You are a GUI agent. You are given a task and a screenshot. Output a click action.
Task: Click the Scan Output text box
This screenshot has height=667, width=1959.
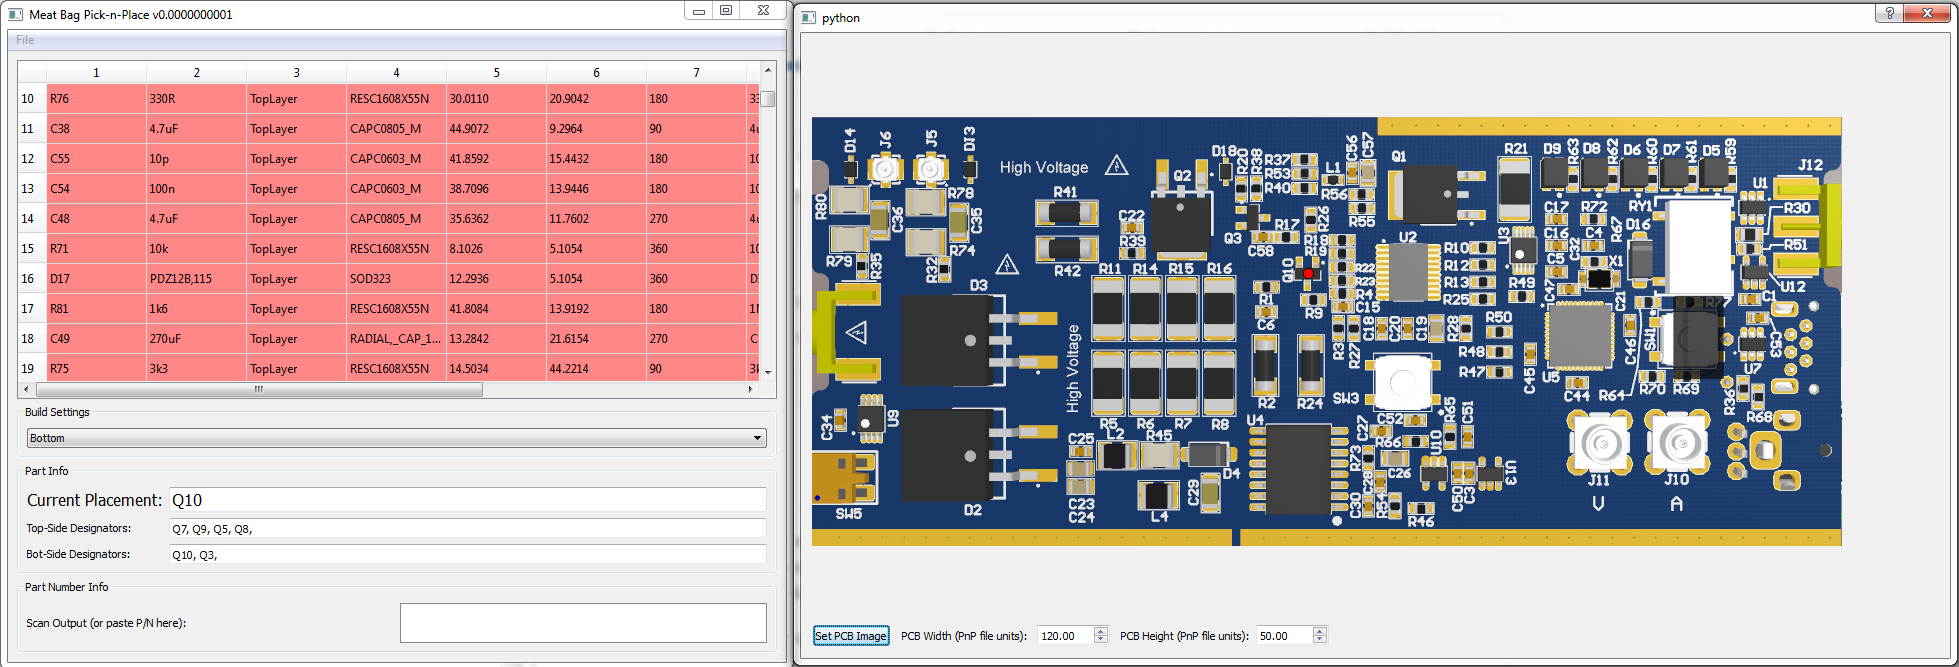pos(583,623)
